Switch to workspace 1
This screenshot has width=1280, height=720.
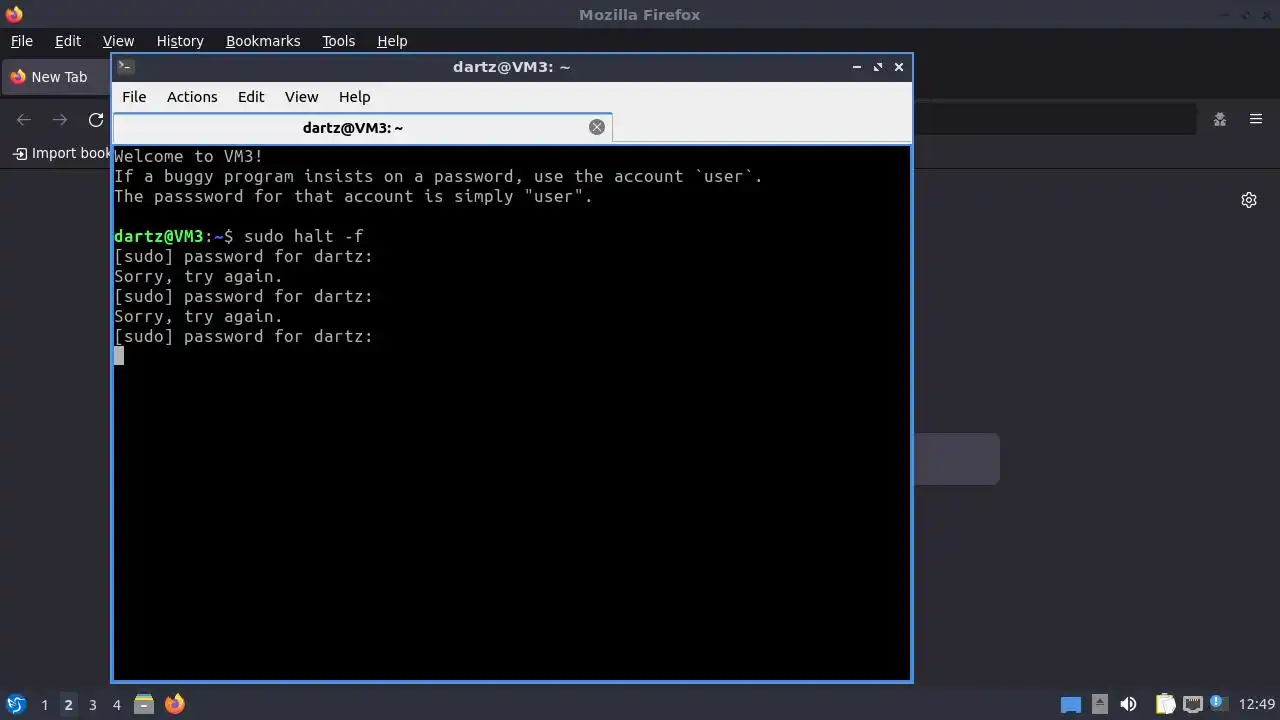(x=44, y=704)
